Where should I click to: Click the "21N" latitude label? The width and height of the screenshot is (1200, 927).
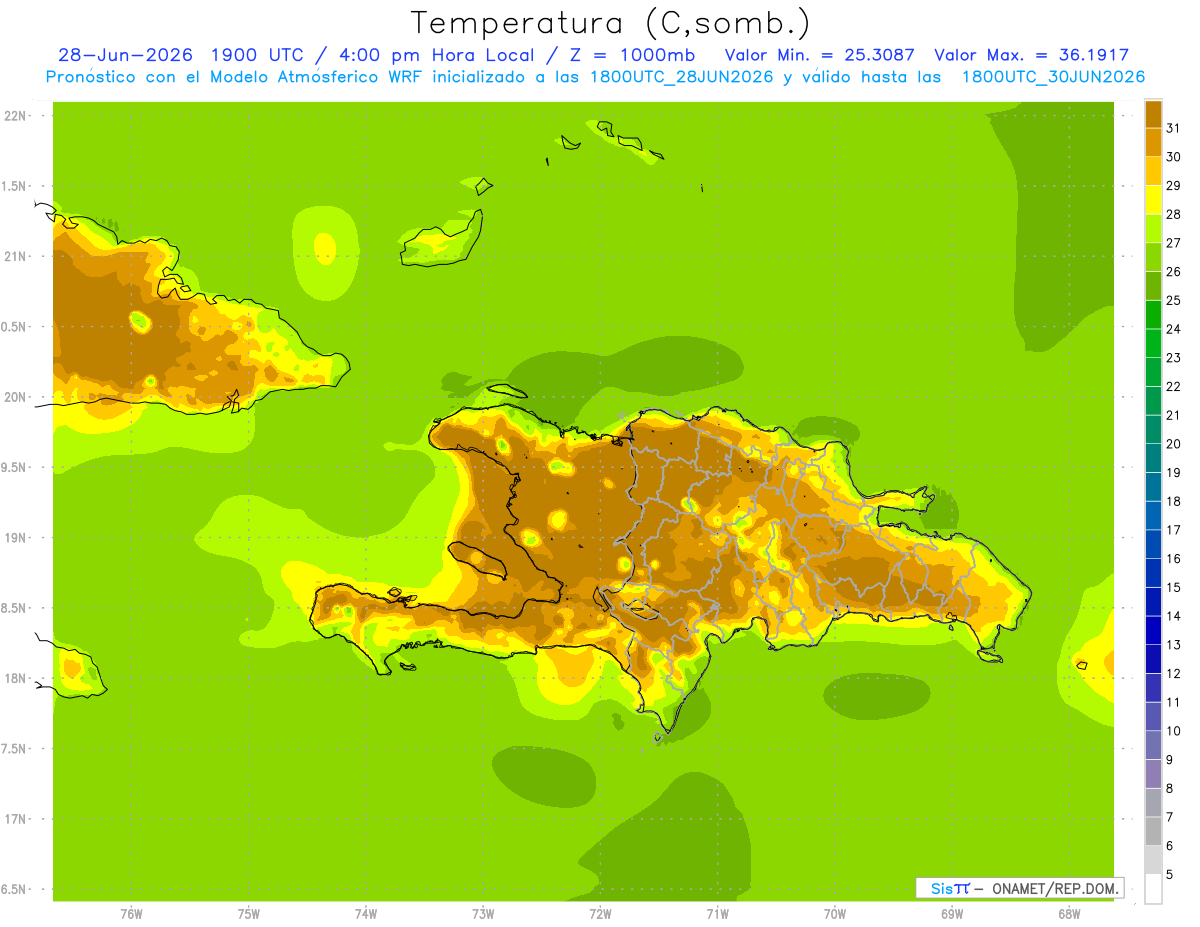pos(16,257)
